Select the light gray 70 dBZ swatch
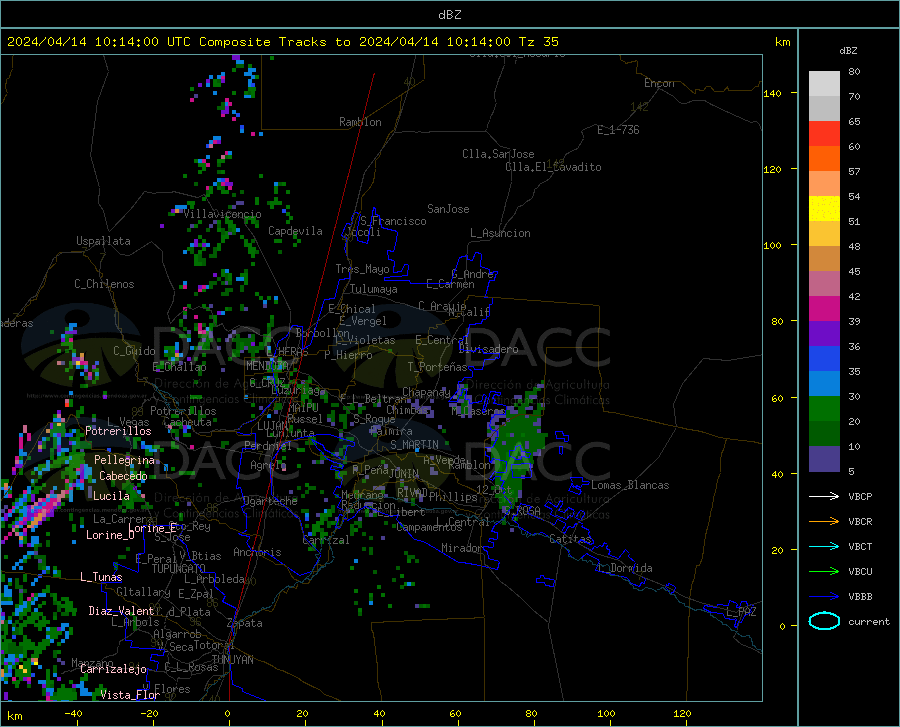Screen dimensions: 900x727 tap(824, 84)
